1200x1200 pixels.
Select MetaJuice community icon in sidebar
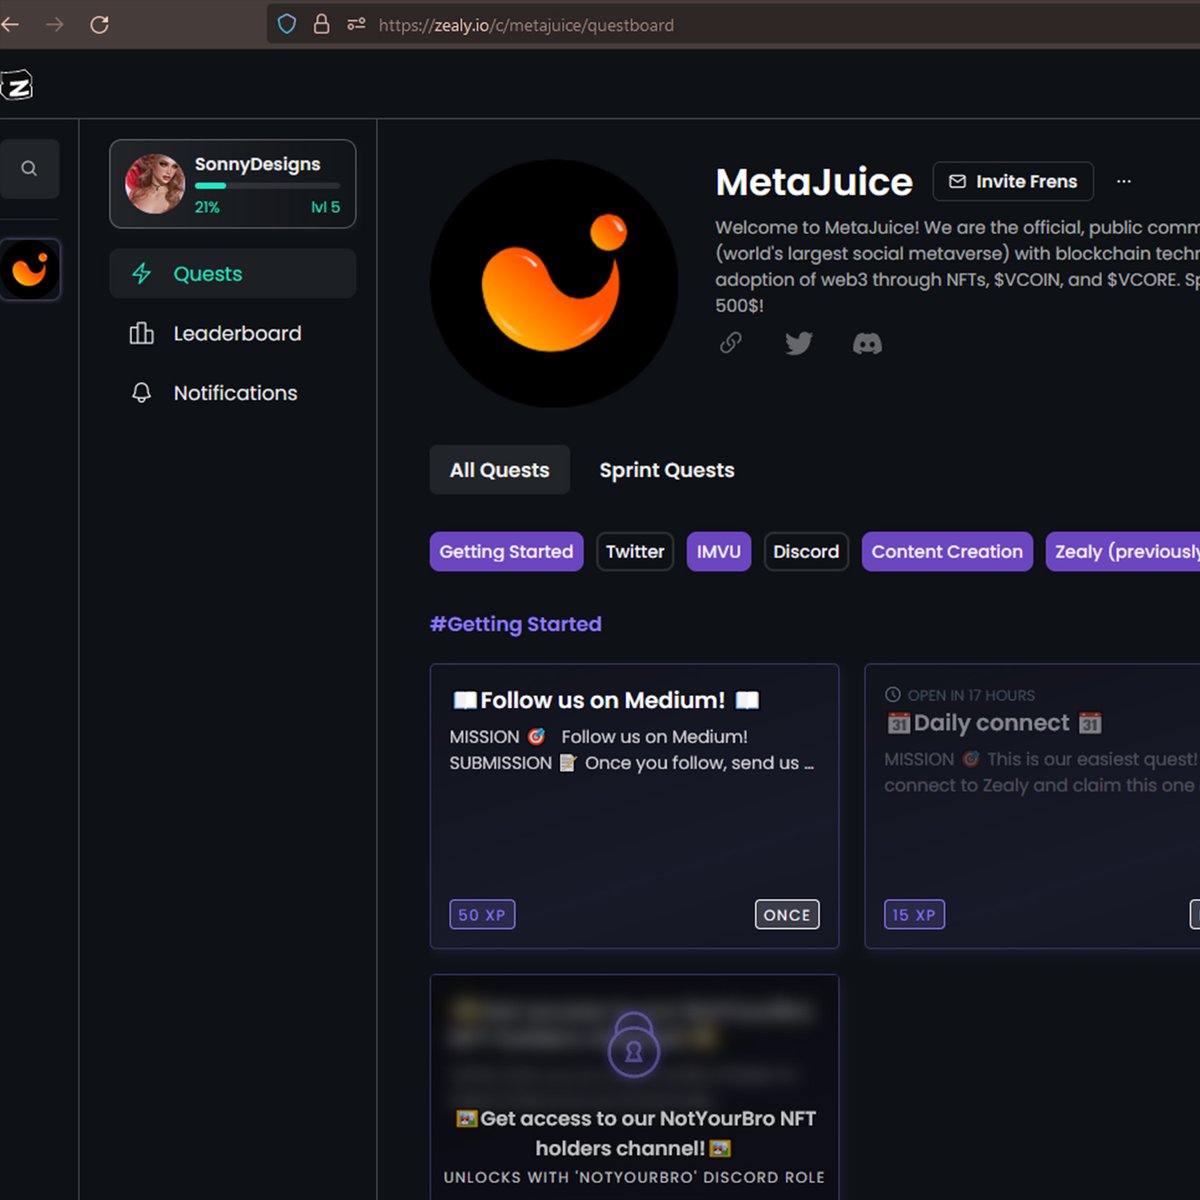30,269
